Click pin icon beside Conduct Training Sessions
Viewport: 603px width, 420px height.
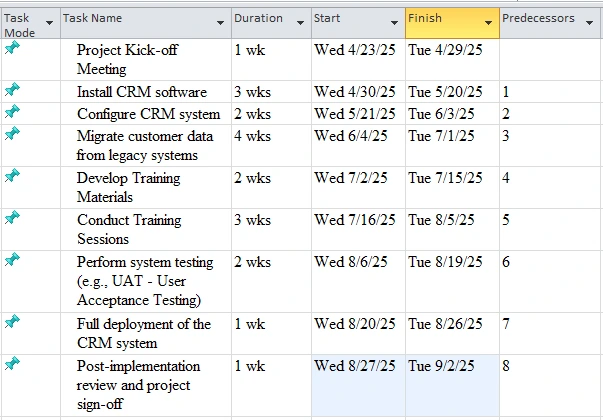point(12,218)
